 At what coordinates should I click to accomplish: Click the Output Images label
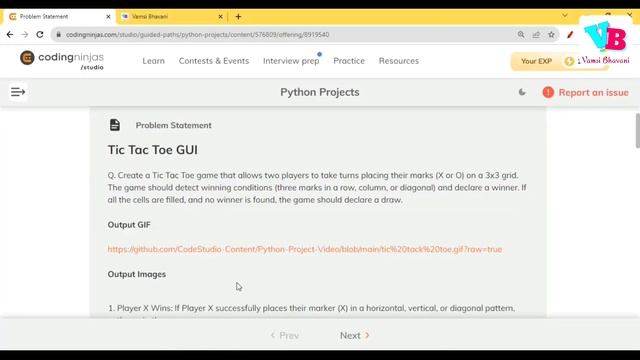point(137,274)
